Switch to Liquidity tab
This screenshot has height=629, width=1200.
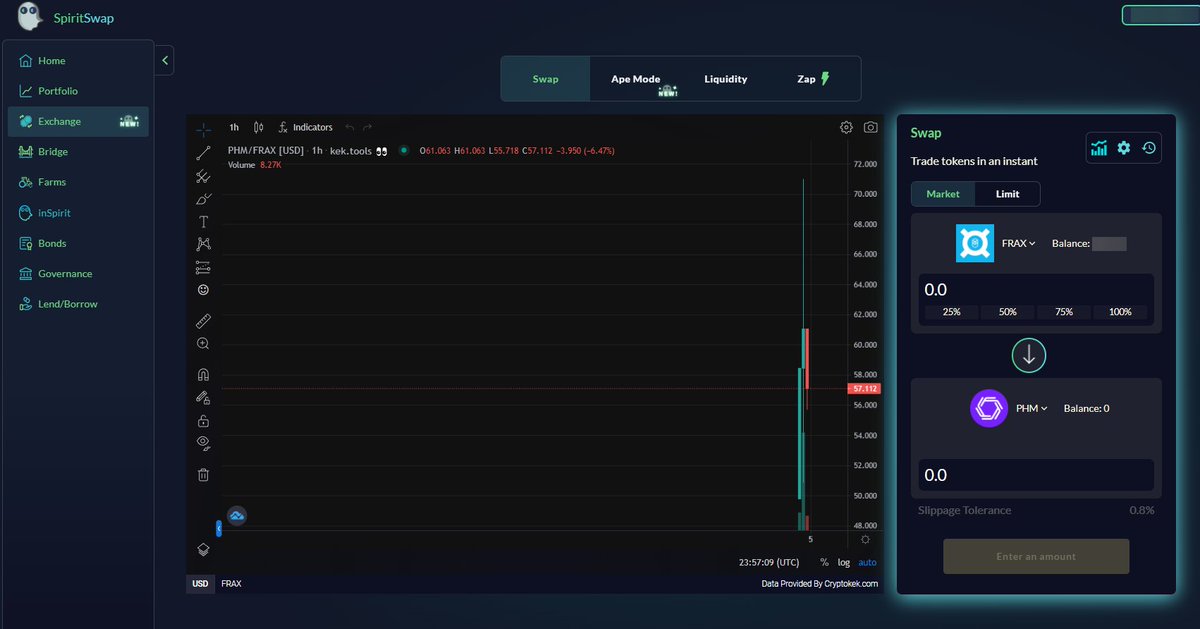pyautogui.click(x=725, y=79)
